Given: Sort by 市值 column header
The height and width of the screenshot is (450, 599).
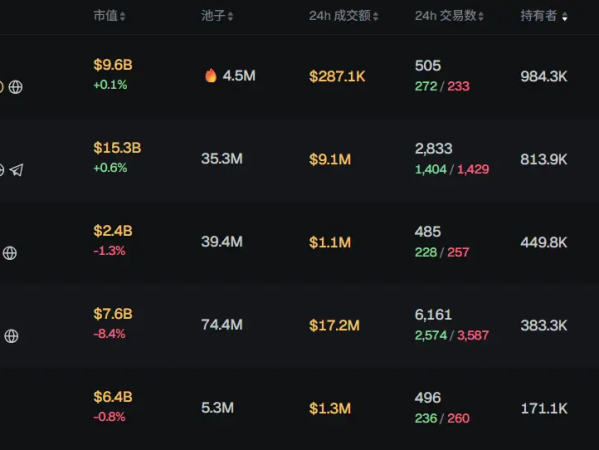Looking at the screenshot, I should pos(109,16).
